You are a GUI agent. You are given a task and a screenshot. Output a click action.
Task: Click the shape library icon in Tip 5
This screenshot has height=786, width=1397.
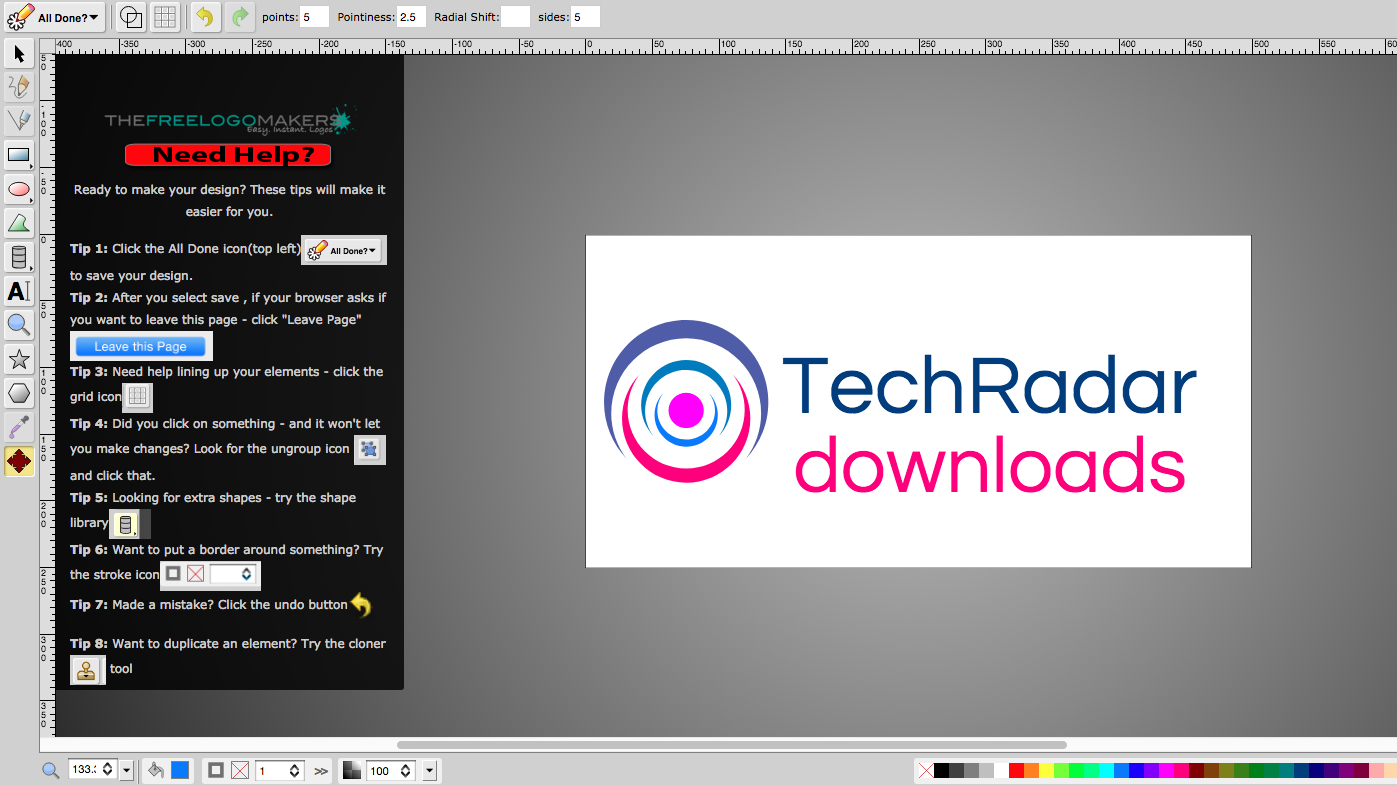point(125,524)
